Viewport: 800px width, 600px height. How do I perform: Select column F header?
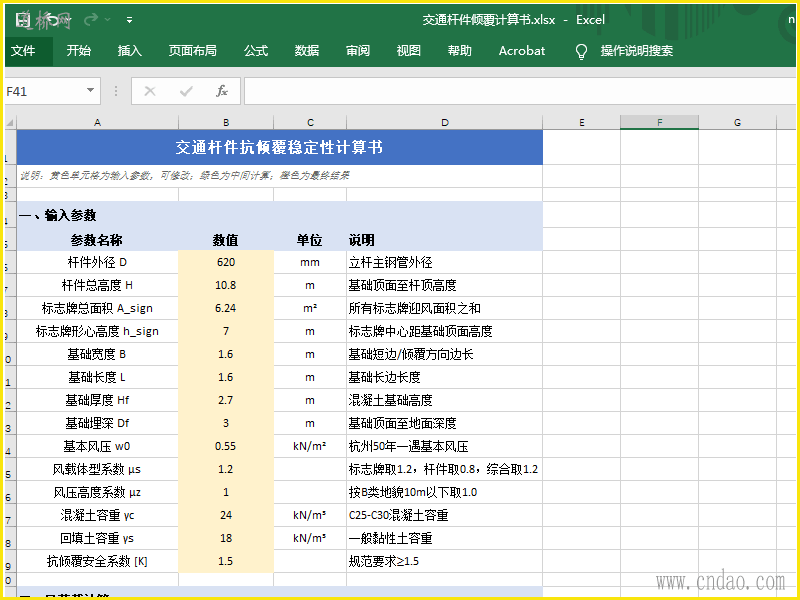pyautogui.click(x=660, y=122)
